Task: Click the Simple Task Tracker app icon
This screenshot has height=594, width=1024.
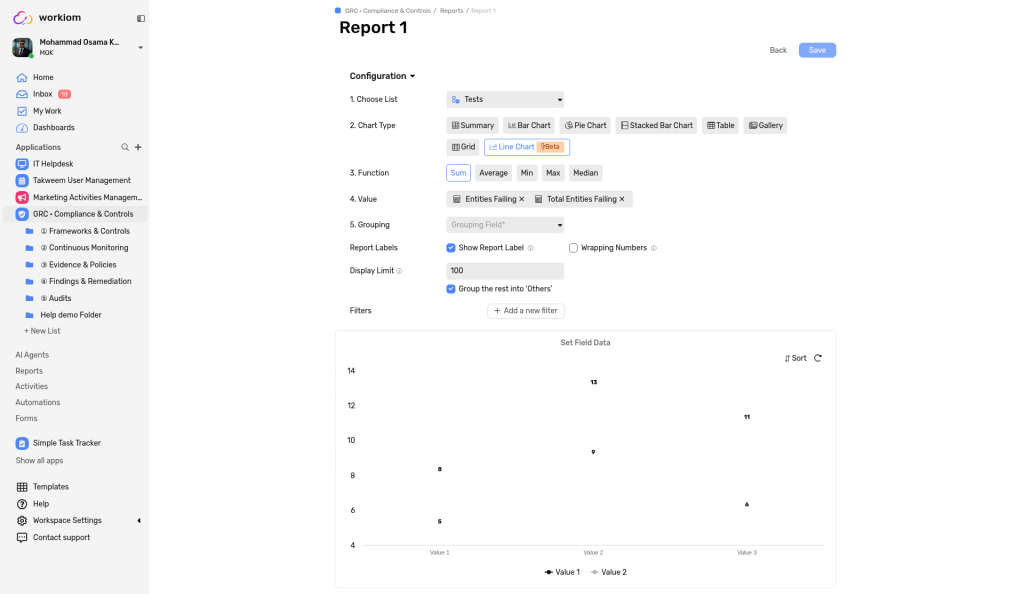Action: click(x=22, y=443)
